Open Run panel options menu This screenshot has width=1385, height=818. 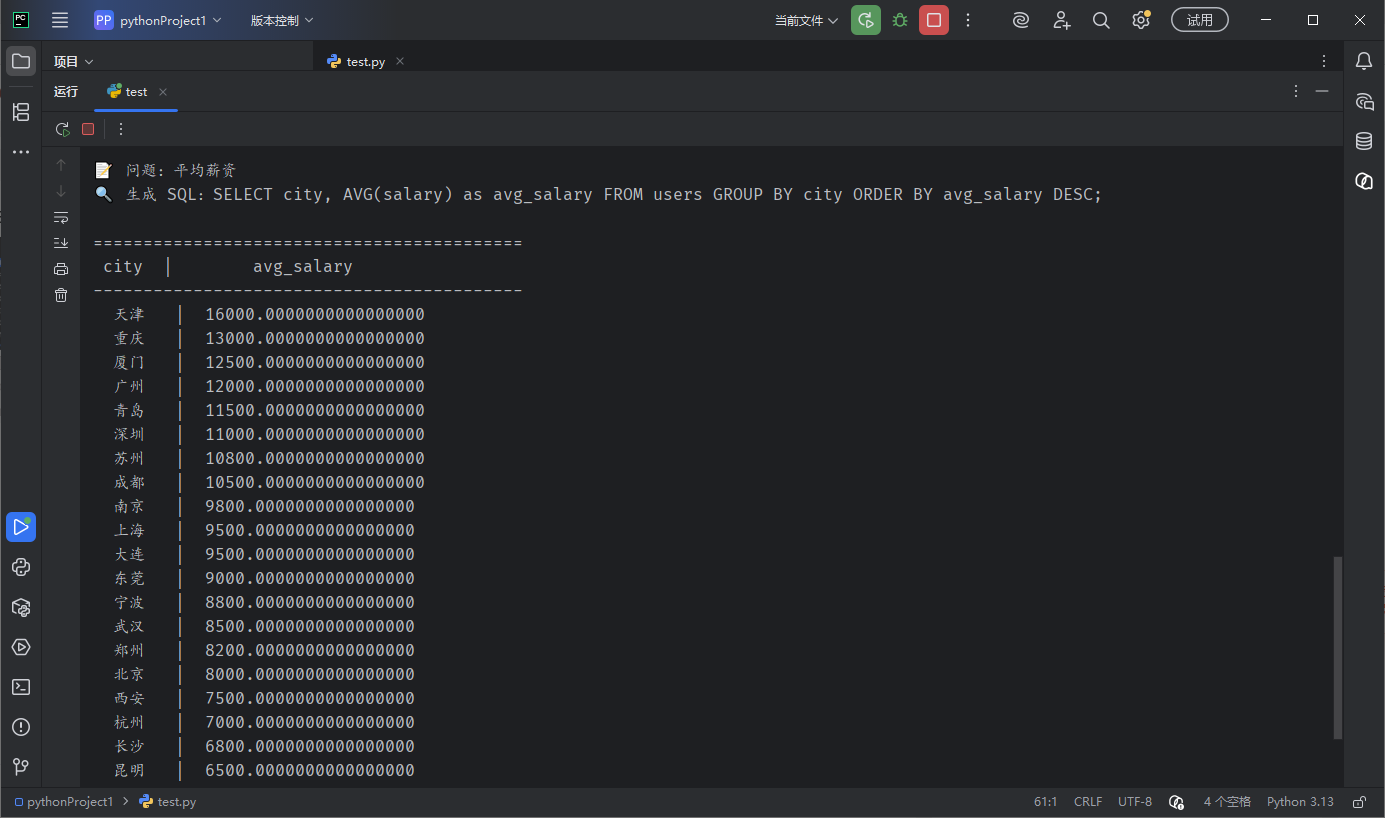point(1296,91)
